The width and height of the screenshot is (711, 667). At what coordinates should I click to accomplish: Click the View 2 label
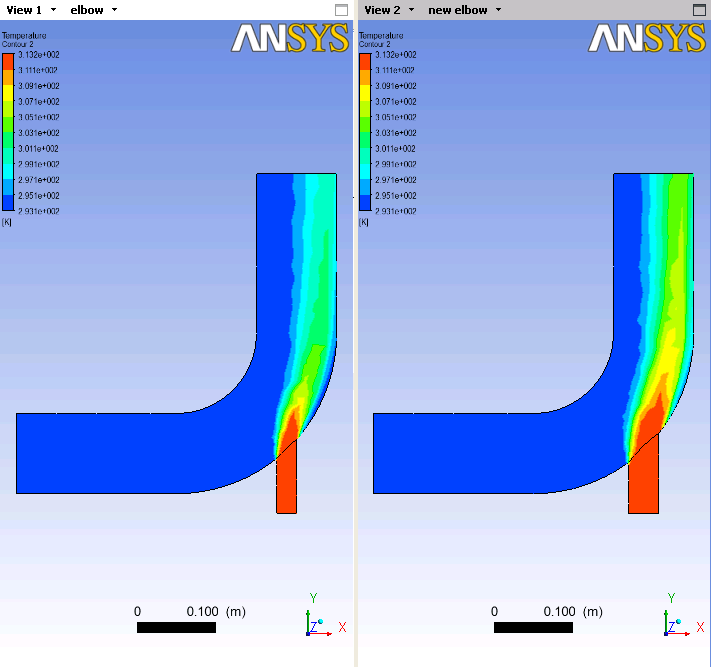point(382,10)
